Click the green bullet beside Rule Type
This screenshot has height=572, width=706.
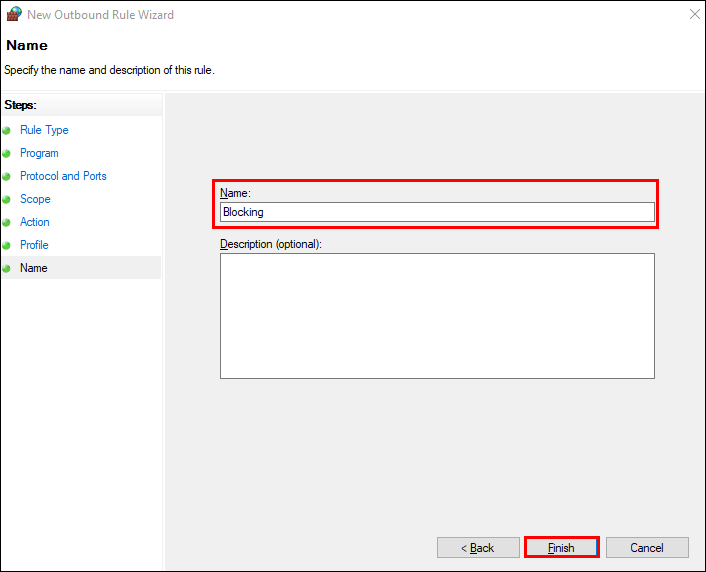click(x=6, y=130)
